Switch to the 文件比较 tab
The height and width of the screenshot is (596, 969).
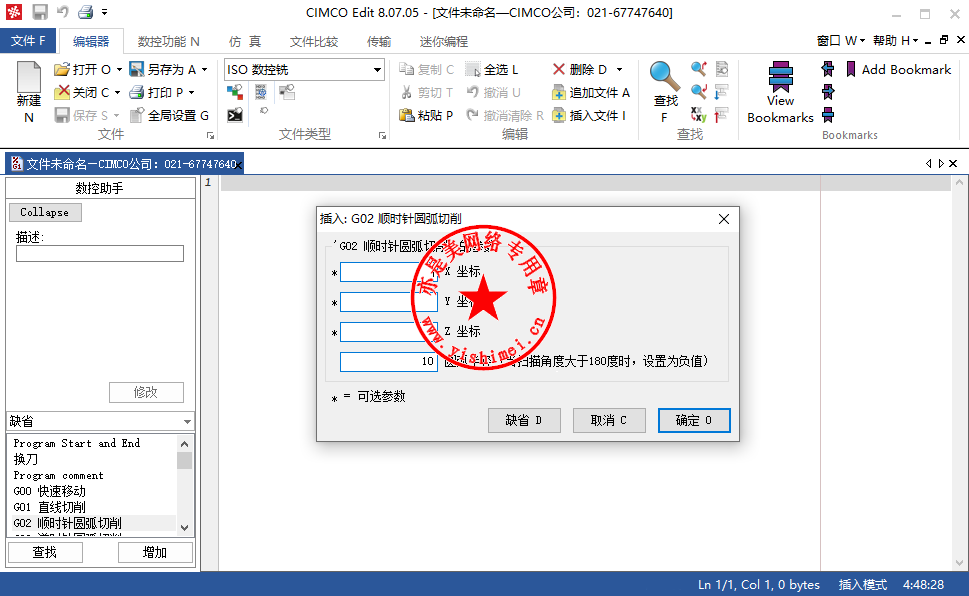pyautogui.click(x=314, y=41)
